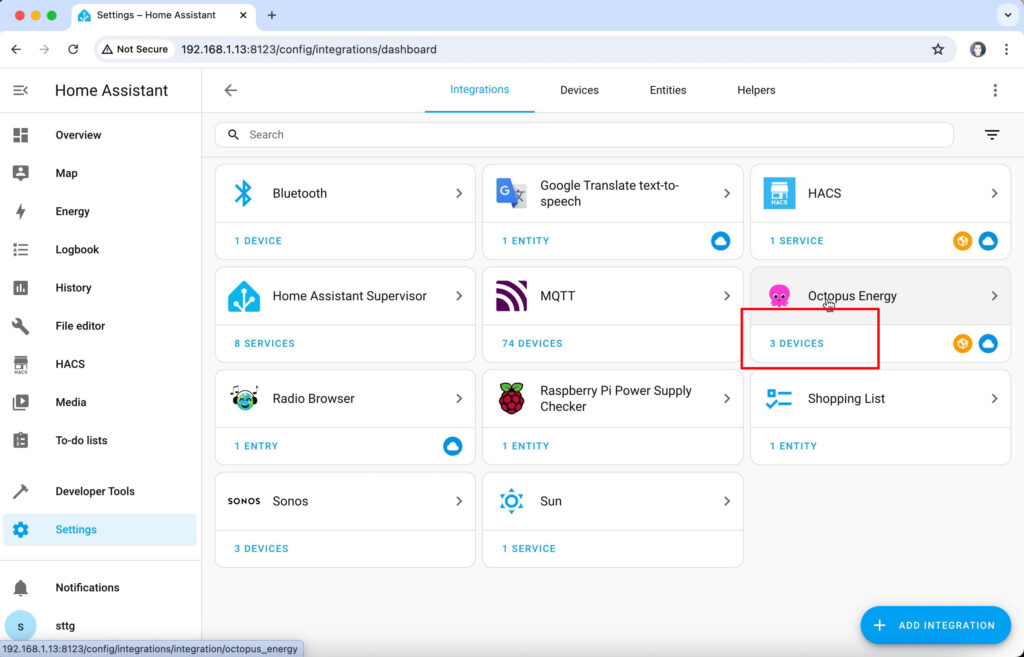Image resolution: width=1024 pixels, height=657 pixels.
Task: Click the Bluetooth integration logo
Action: (244, 193)
